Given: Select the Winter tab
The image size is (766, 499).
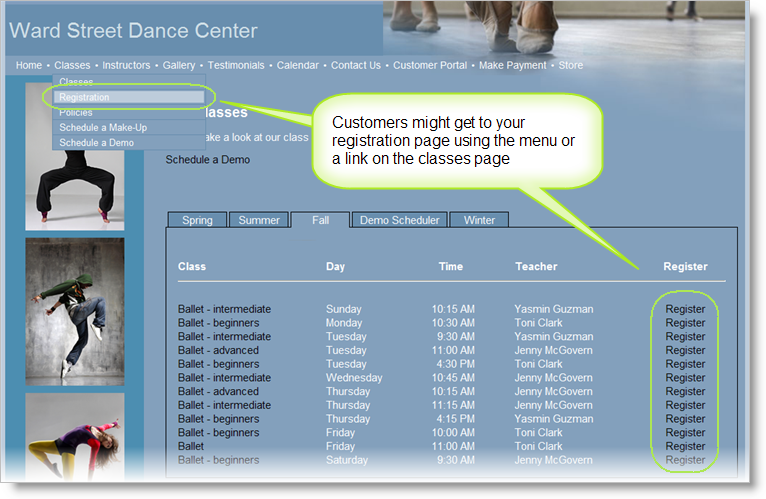Looking at the screenshot, I should tap(479, 220).
